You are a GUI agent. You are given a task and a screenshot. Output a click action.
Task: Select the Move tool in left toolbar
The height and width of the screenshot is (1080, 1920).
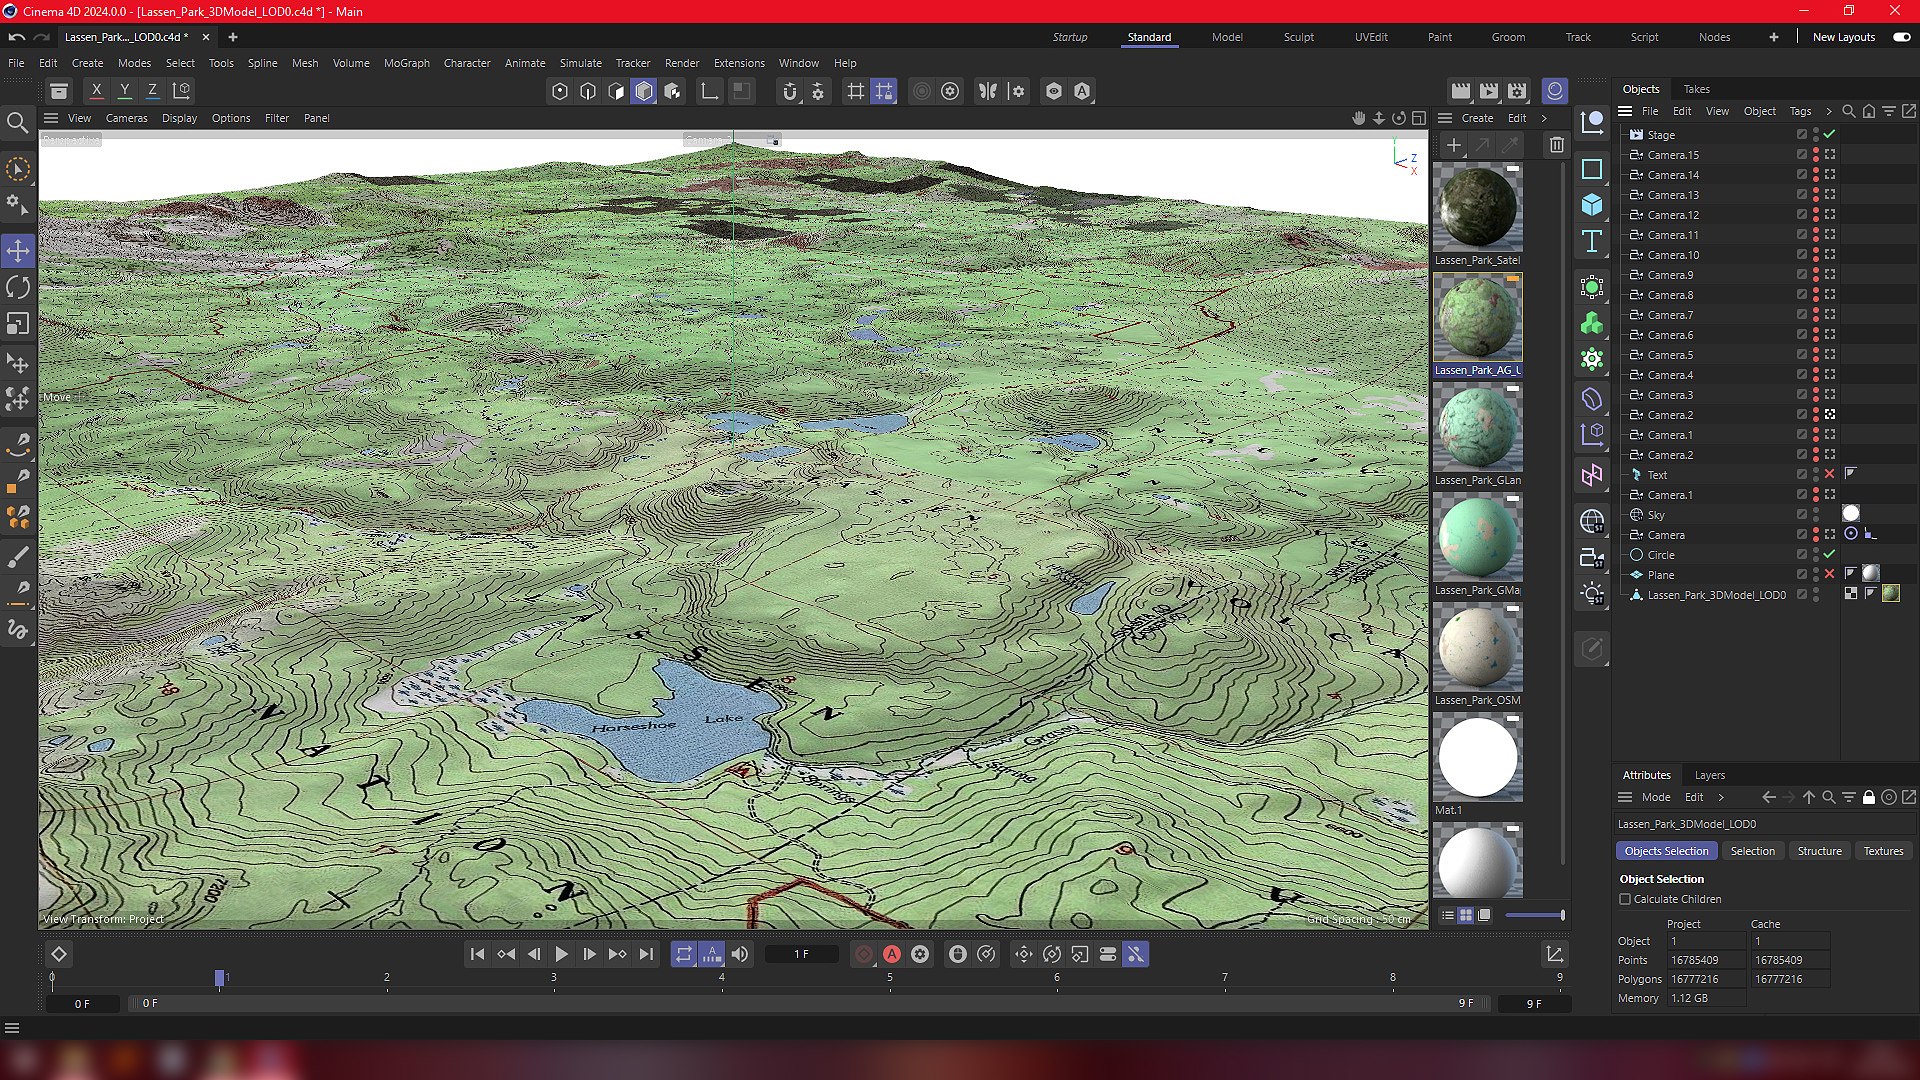[18, 251]
